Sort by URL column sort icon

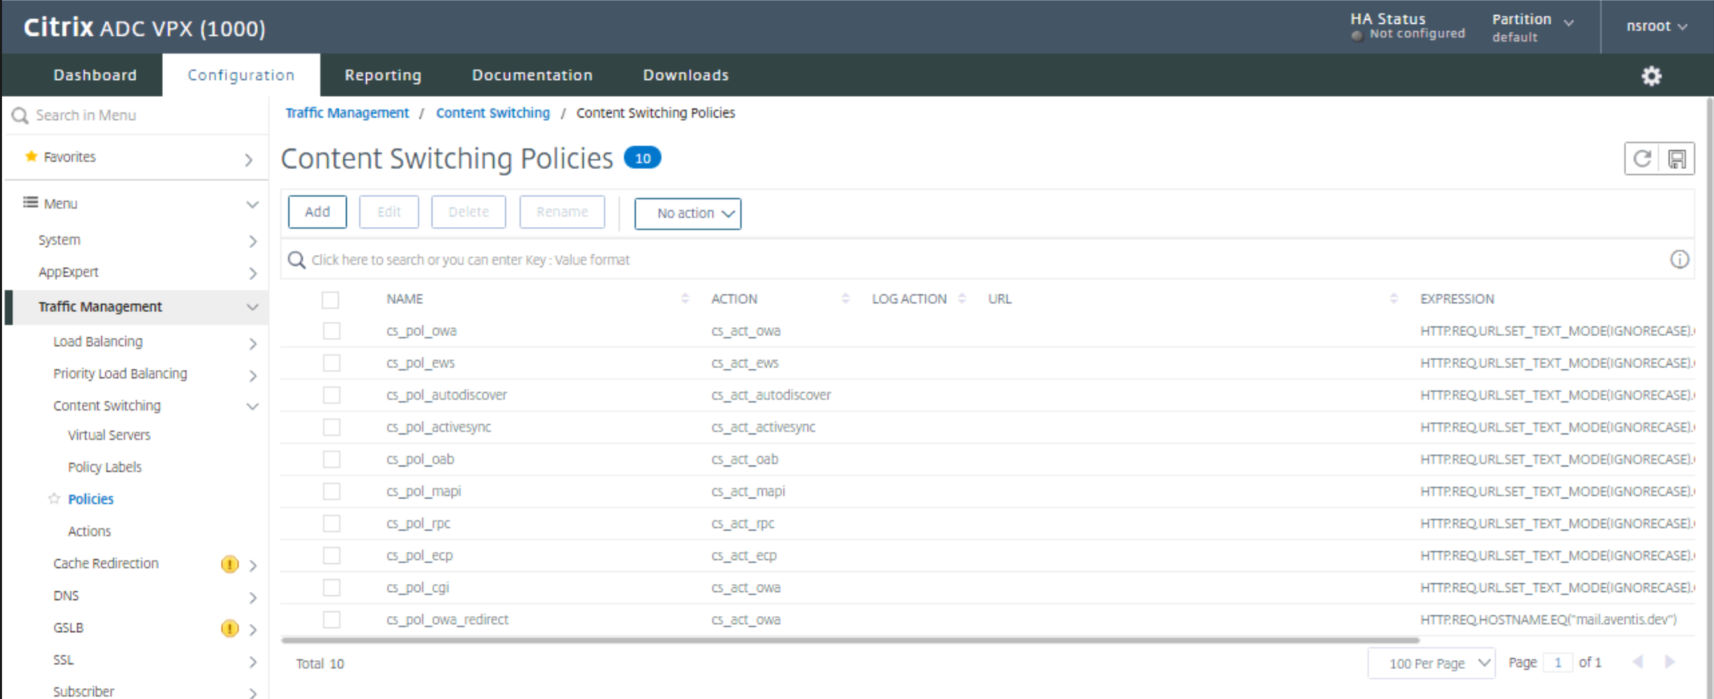point(1393,298)
